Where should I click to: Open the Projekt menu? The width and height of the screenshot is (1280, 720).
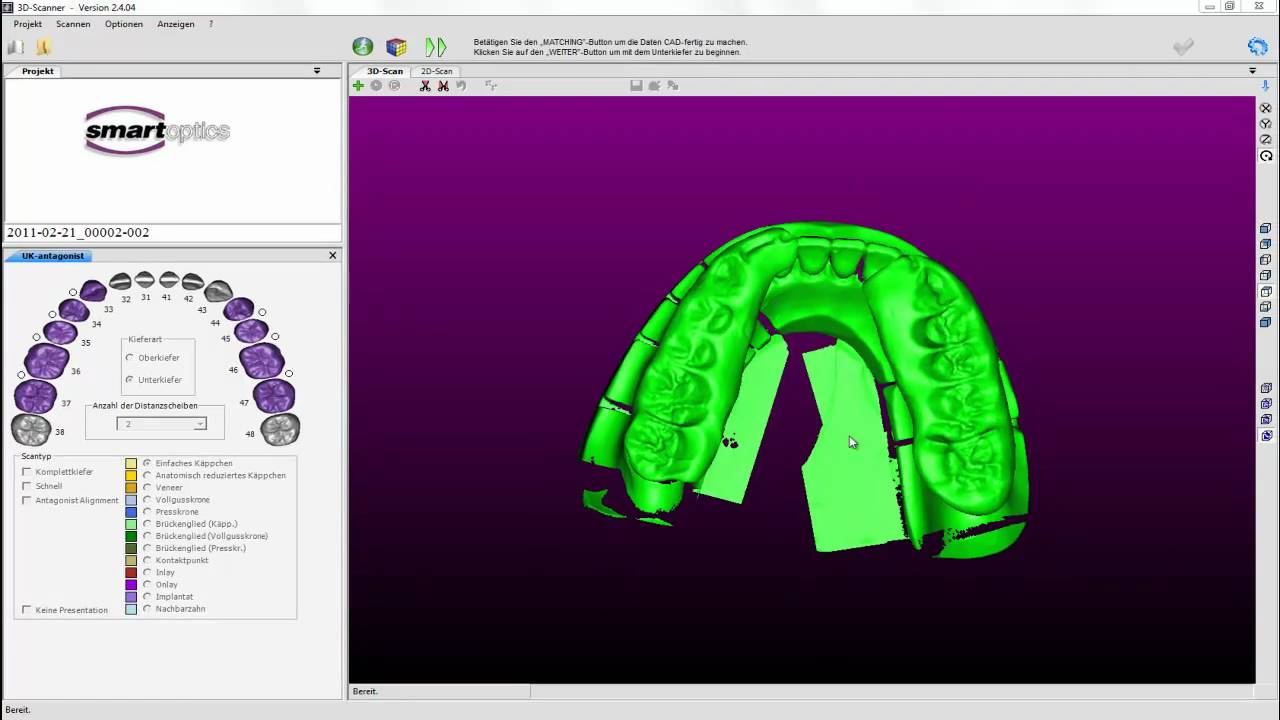tap(28, 24)
